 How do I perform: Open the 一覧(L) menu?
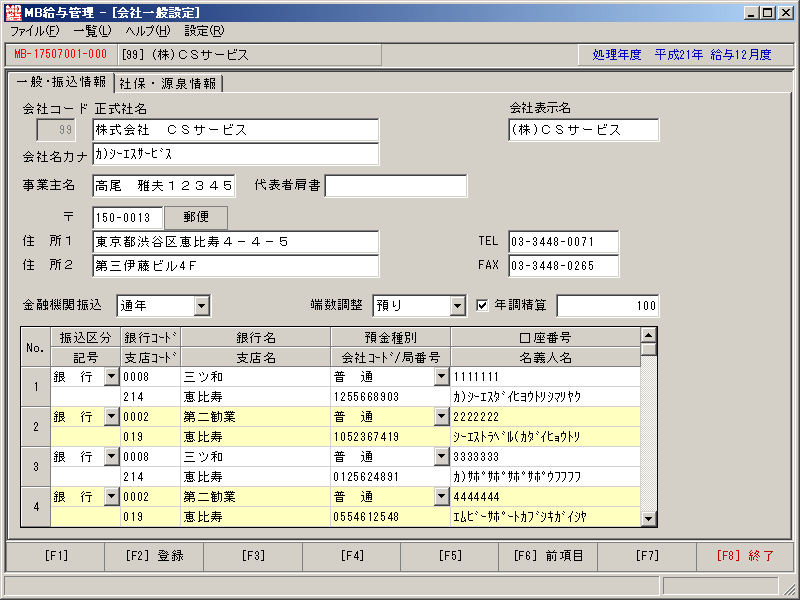pyautogui.click(x=92, y=31)
